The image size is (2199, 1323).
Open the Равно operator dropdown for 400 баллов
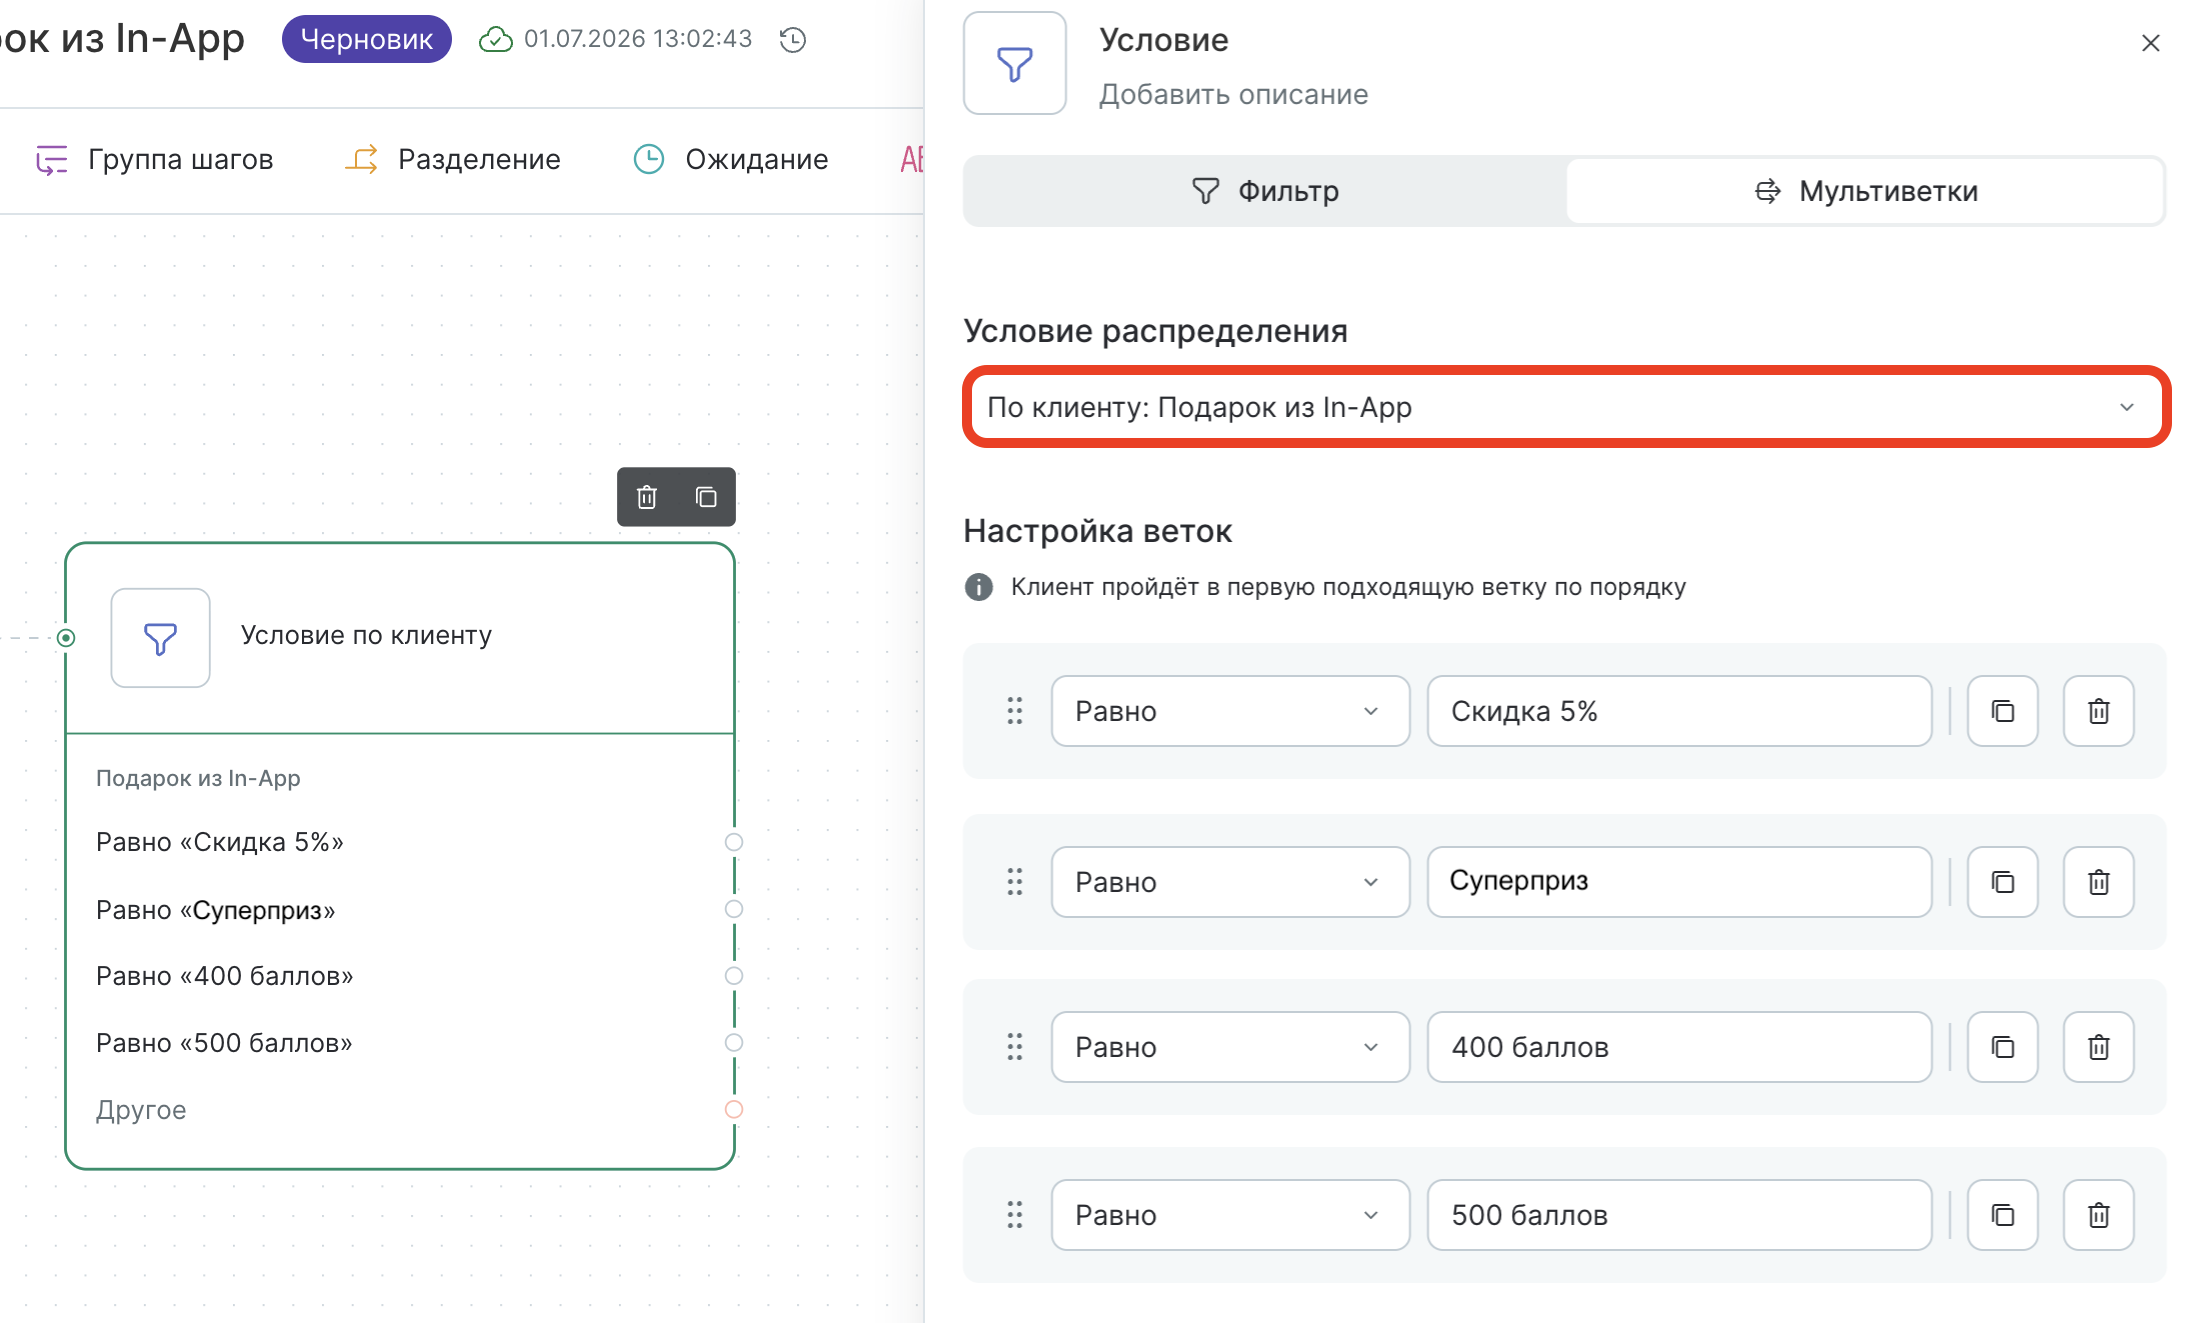(1231, 1047)
